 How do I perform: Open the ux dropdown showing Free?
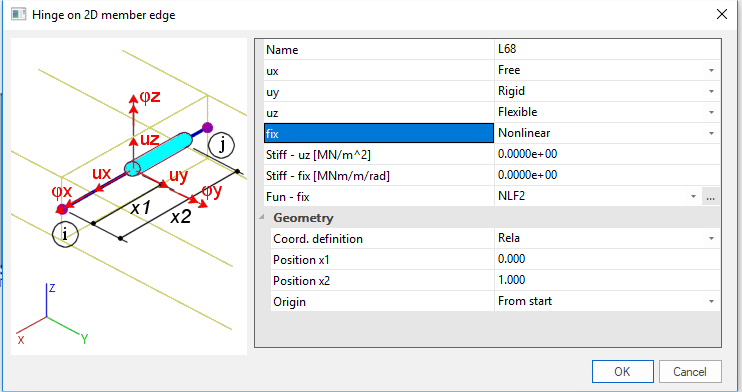[x=711, y=71]
